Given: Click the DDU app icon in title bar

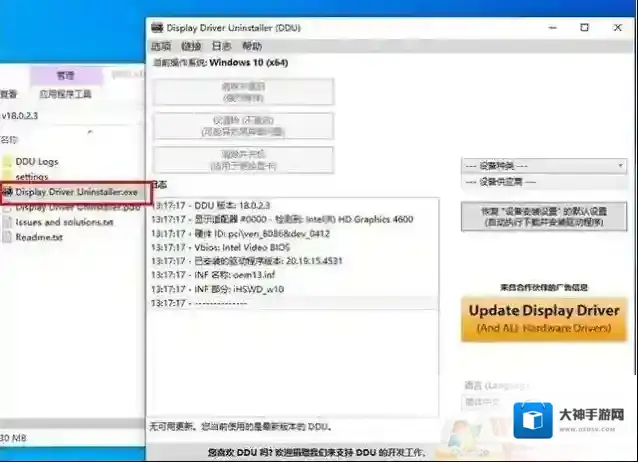Looking at the screenshot, I should (x=157, y=28).
